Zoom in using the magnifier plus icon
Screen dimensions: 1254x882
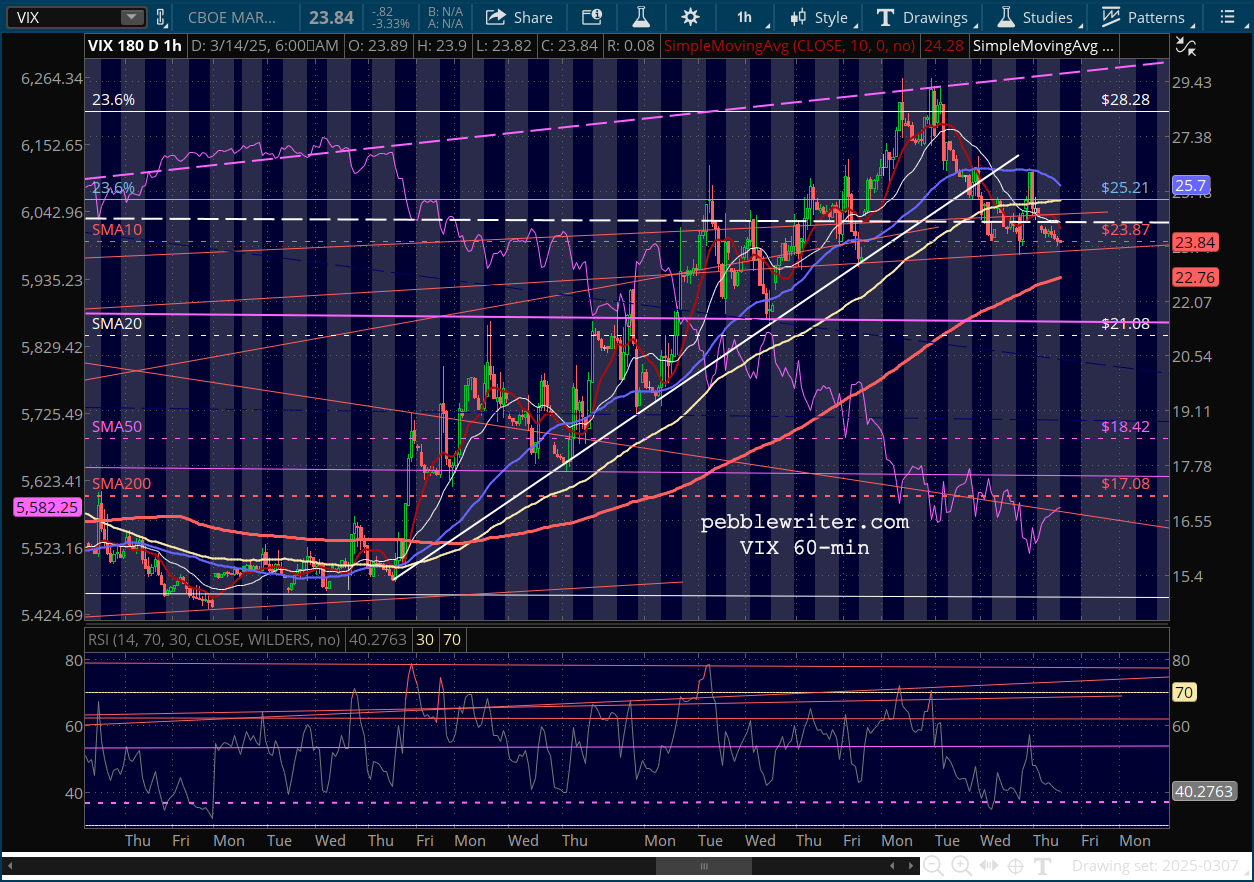point(961,865)
